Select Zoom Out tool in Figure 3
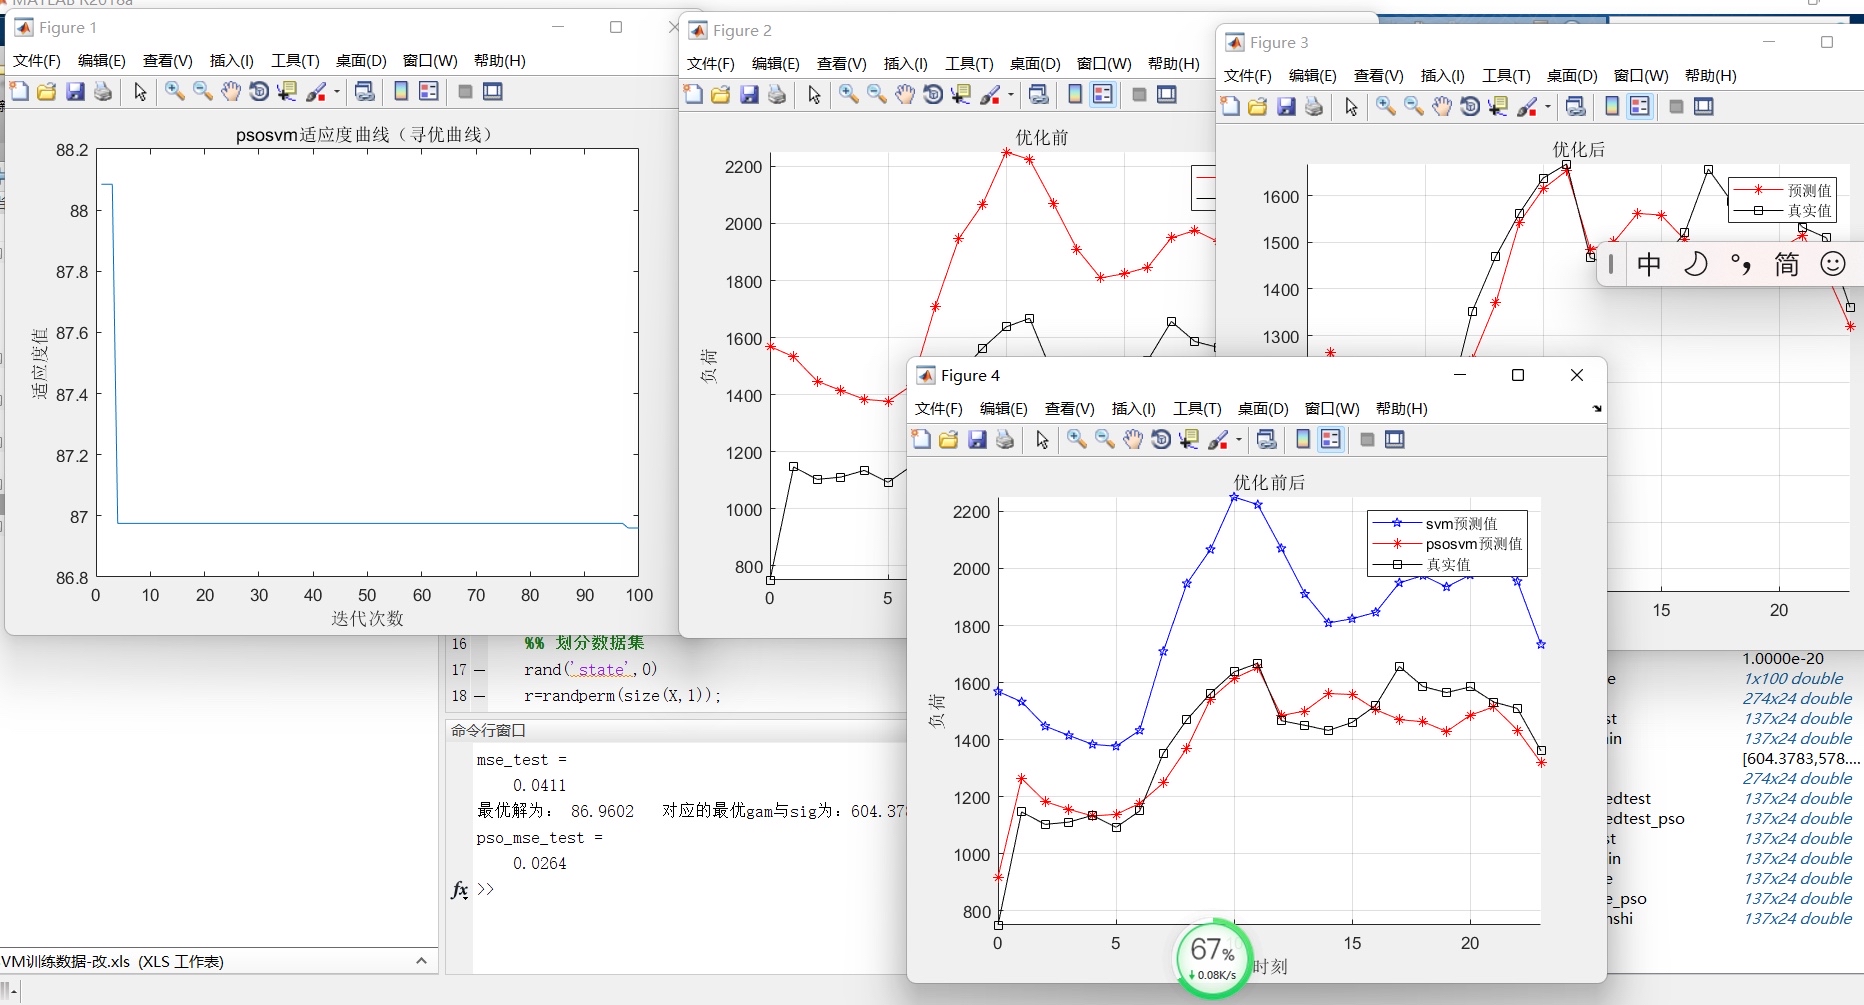Viewport: 1864px width, 1005px height. 1414,107
